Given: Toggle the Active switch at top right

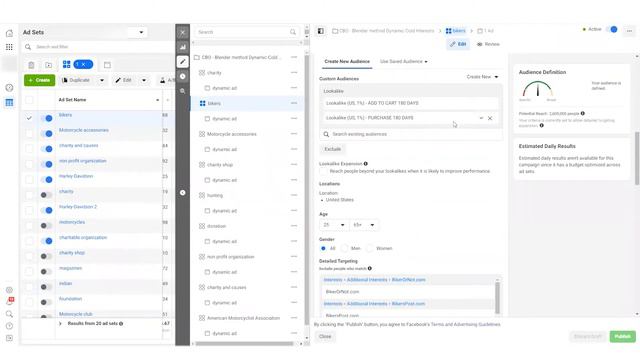Looking at the screenshot, I should [611, 29].
